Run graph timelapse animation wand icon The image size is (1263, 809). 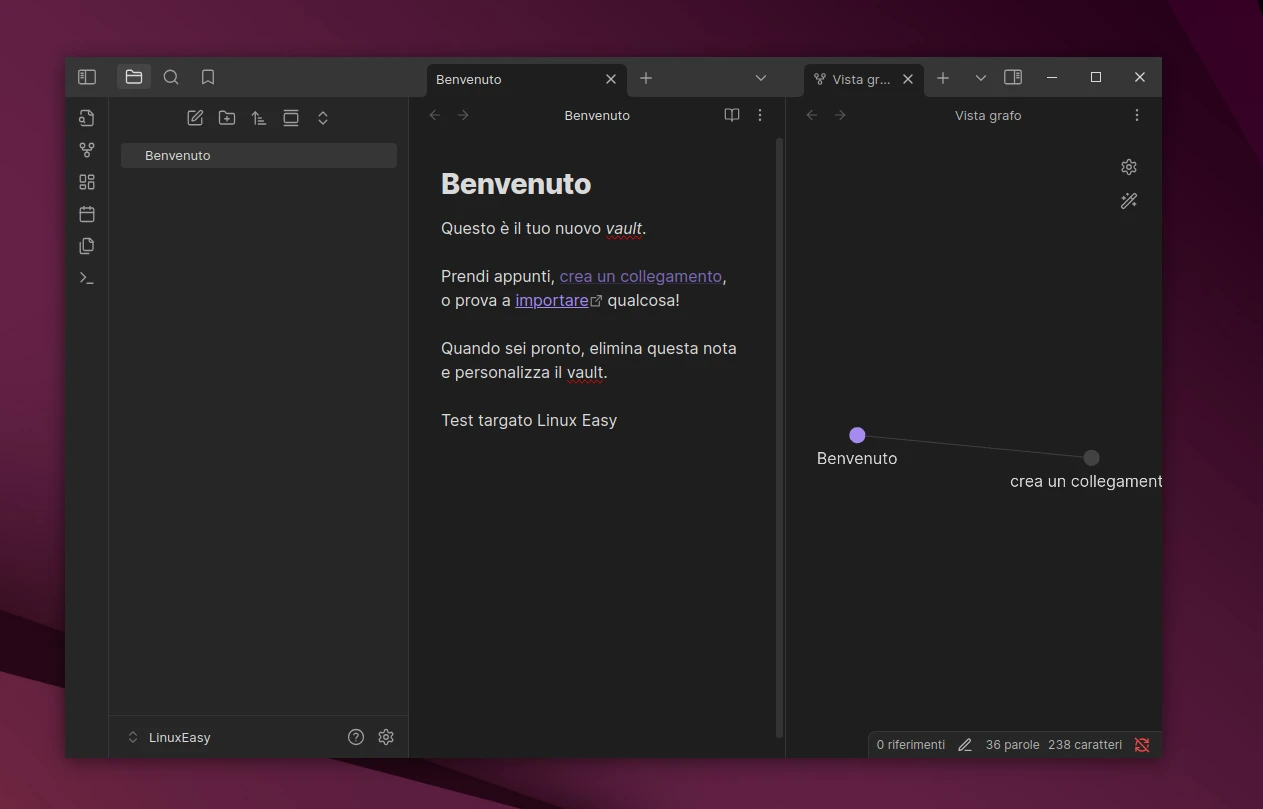click(x=1129, y=201)
